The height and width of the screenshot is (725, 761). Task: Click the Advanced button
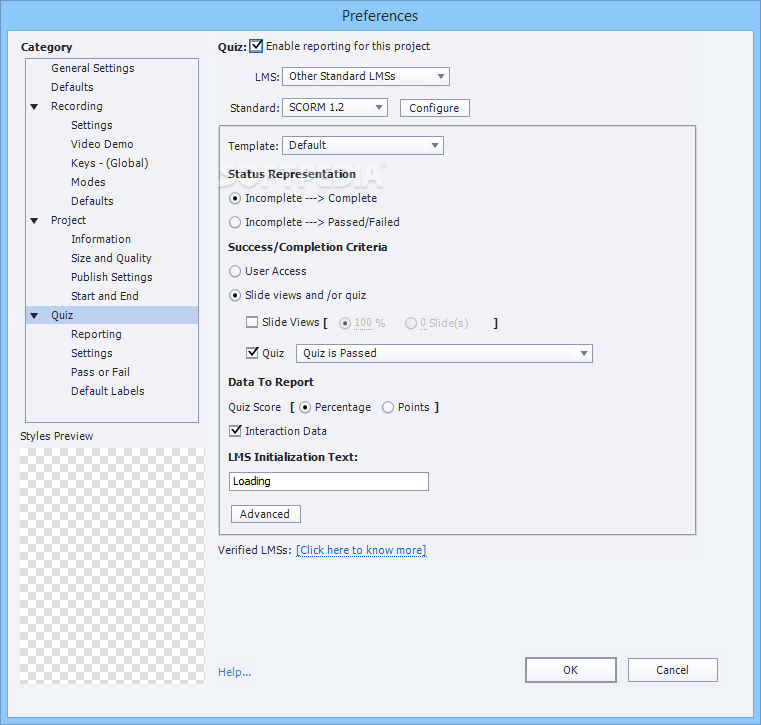pyautogui.click(x=265, y=514)
